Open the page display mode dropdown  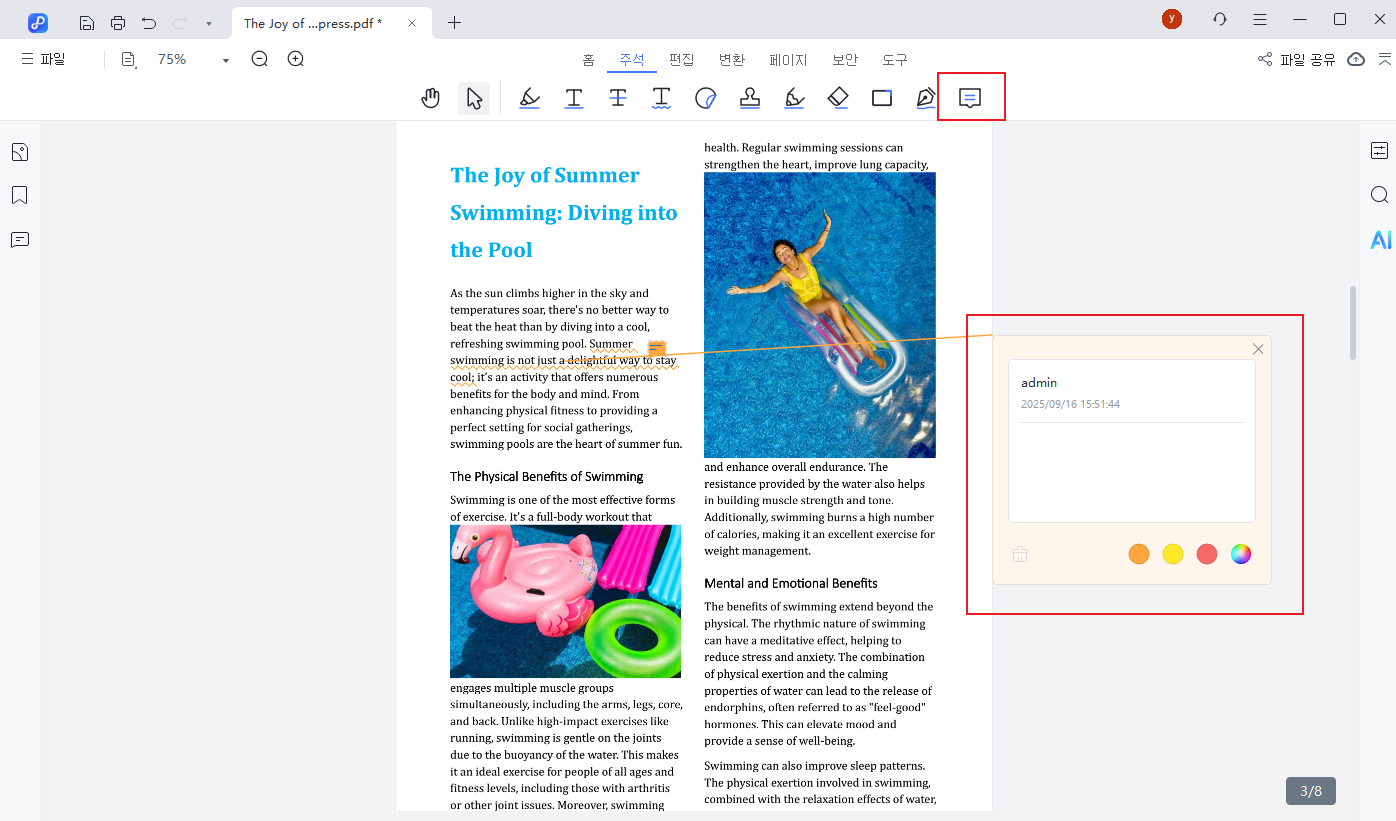point(128,60)
